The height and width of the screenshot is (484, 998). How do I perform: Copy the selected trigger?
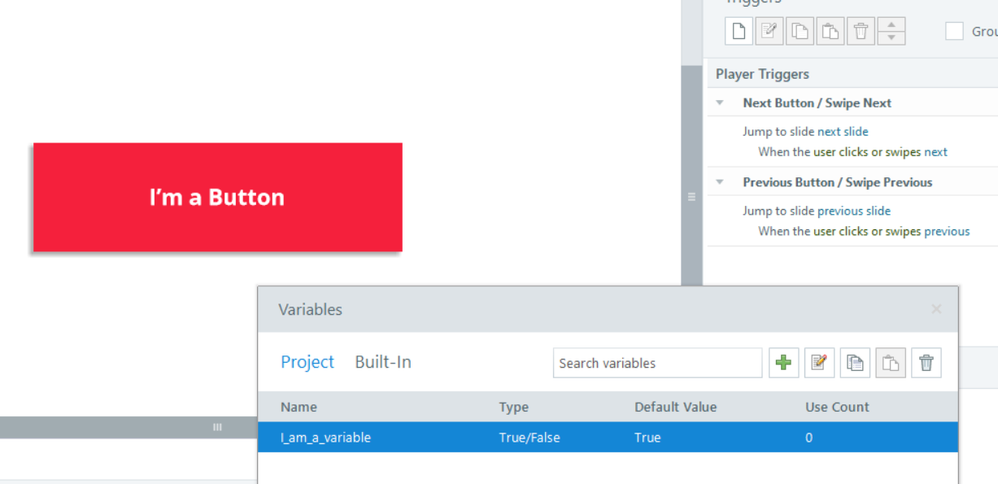coord(800,31)
